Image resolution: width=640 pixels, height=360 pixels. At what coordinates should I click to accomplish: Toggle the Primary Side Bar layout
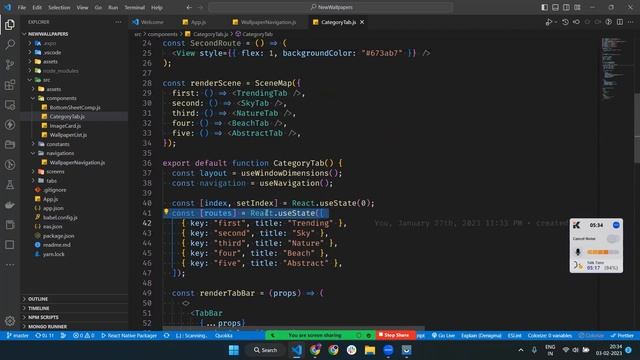(x=544, y=7)
